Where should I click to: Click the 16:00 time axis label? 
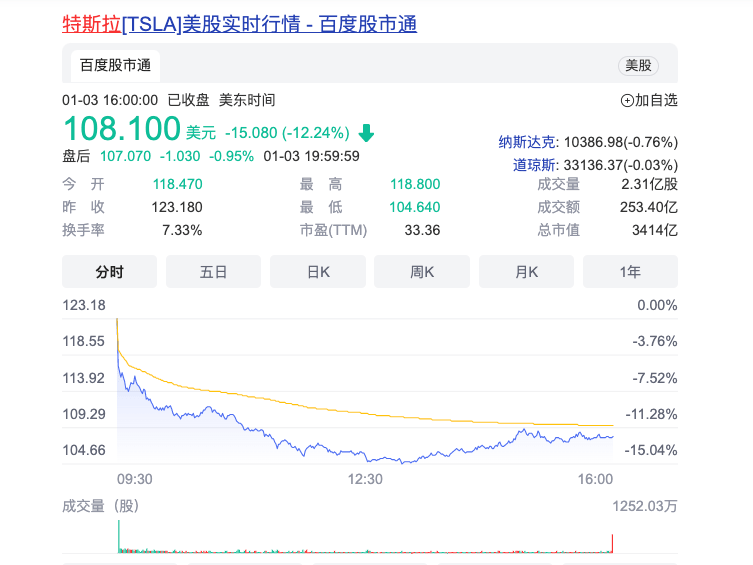tap(595, 479)
